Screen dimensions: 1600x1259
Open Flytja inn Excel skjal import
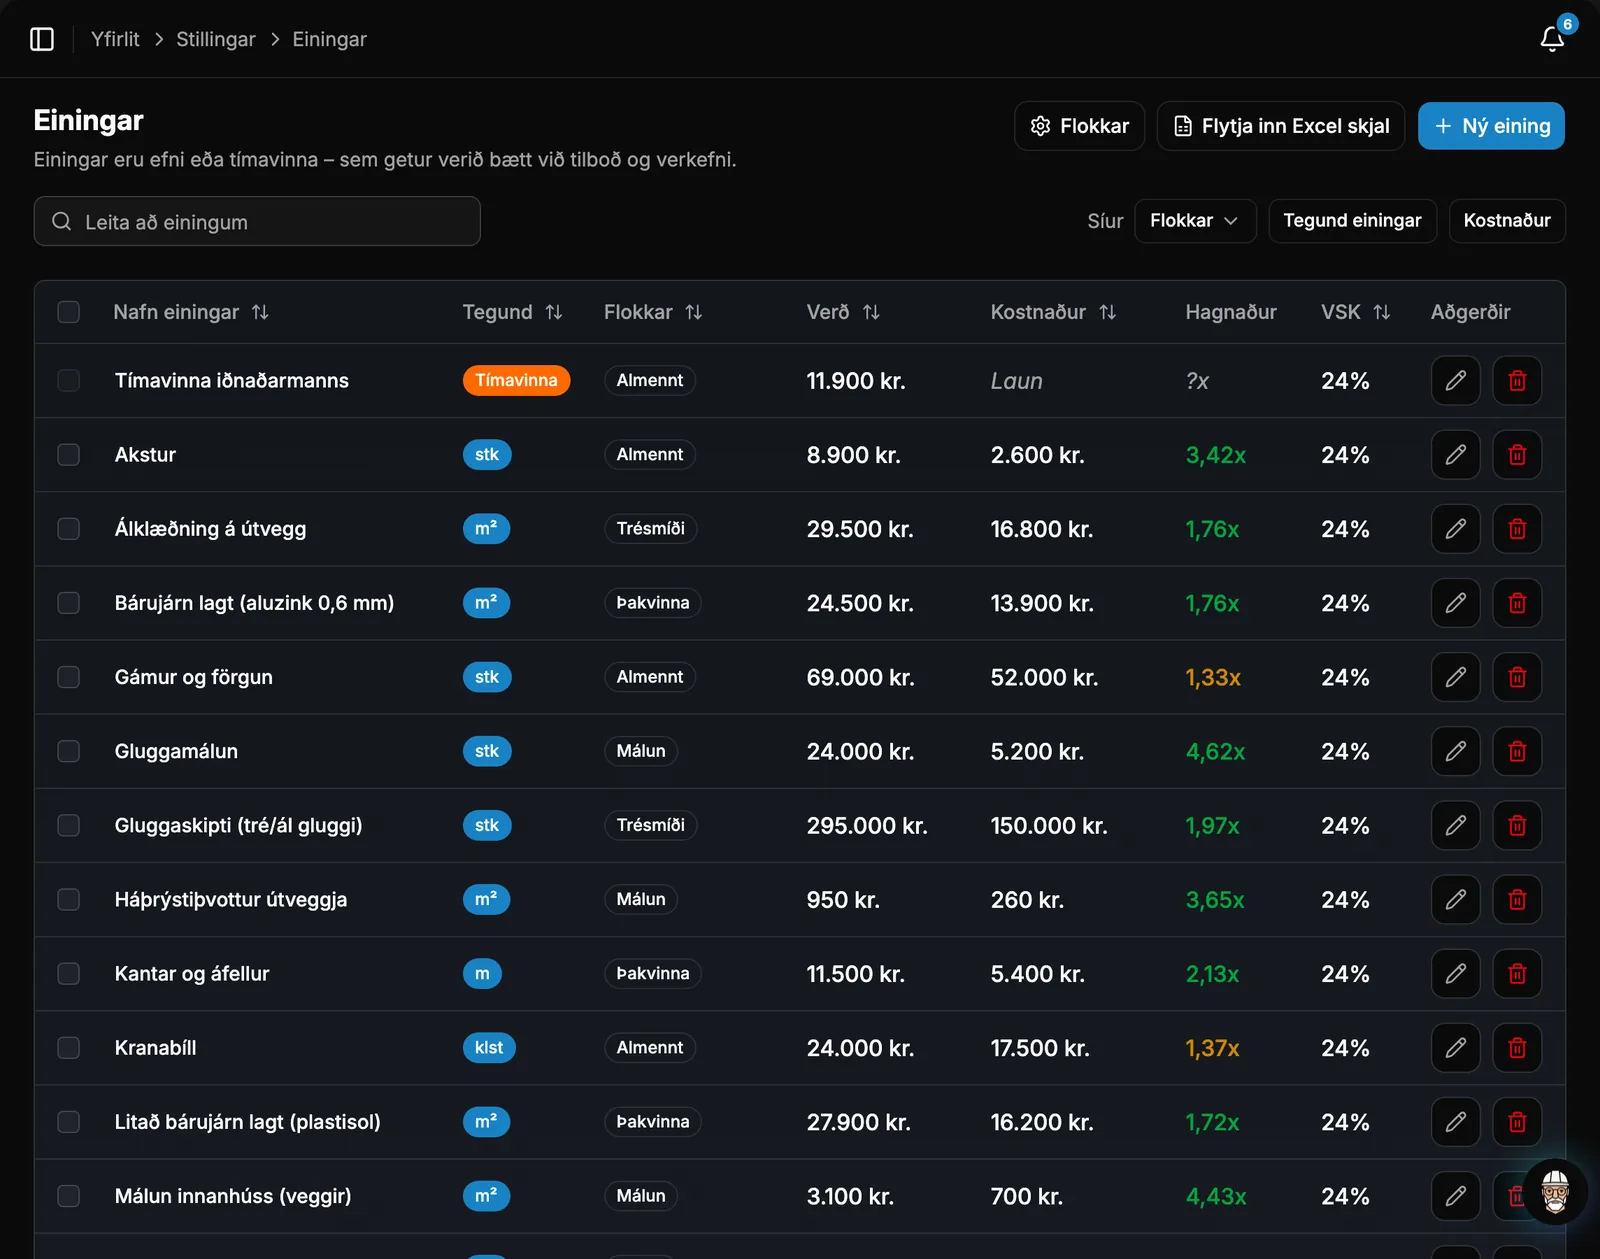1281,126
